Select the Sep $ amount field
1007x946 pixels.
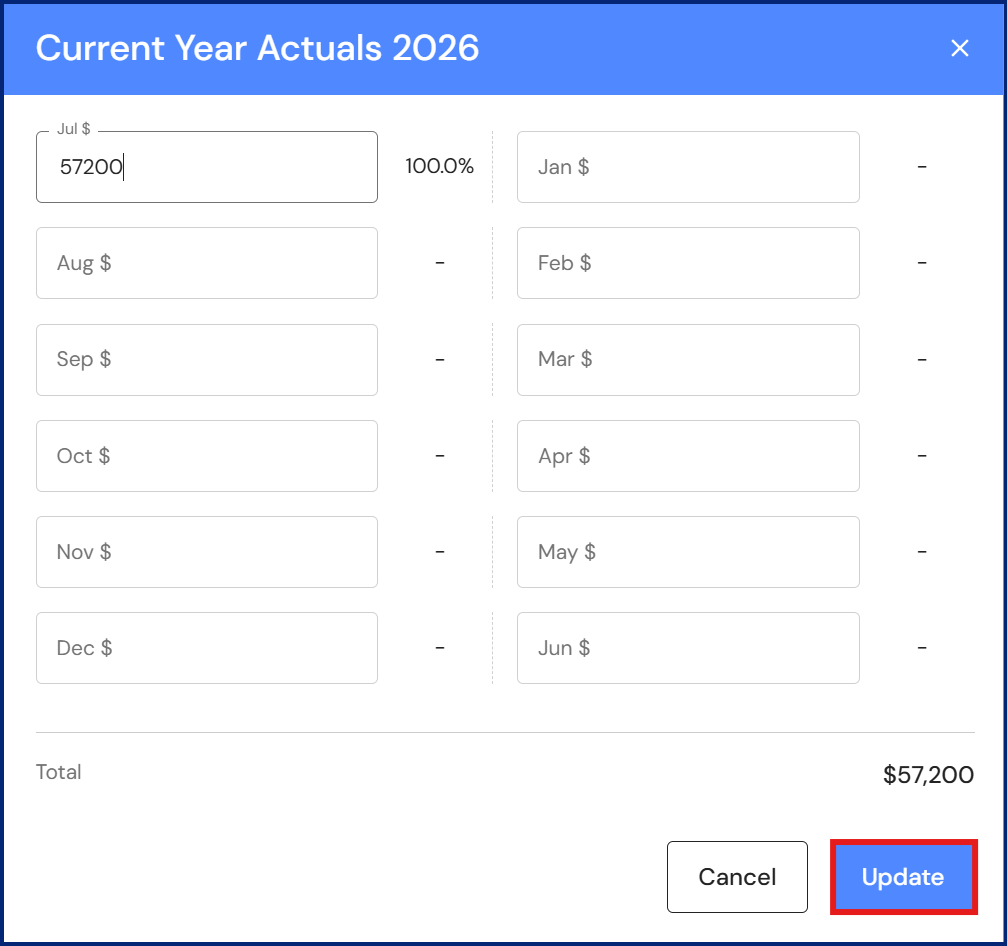pos(207,359)
